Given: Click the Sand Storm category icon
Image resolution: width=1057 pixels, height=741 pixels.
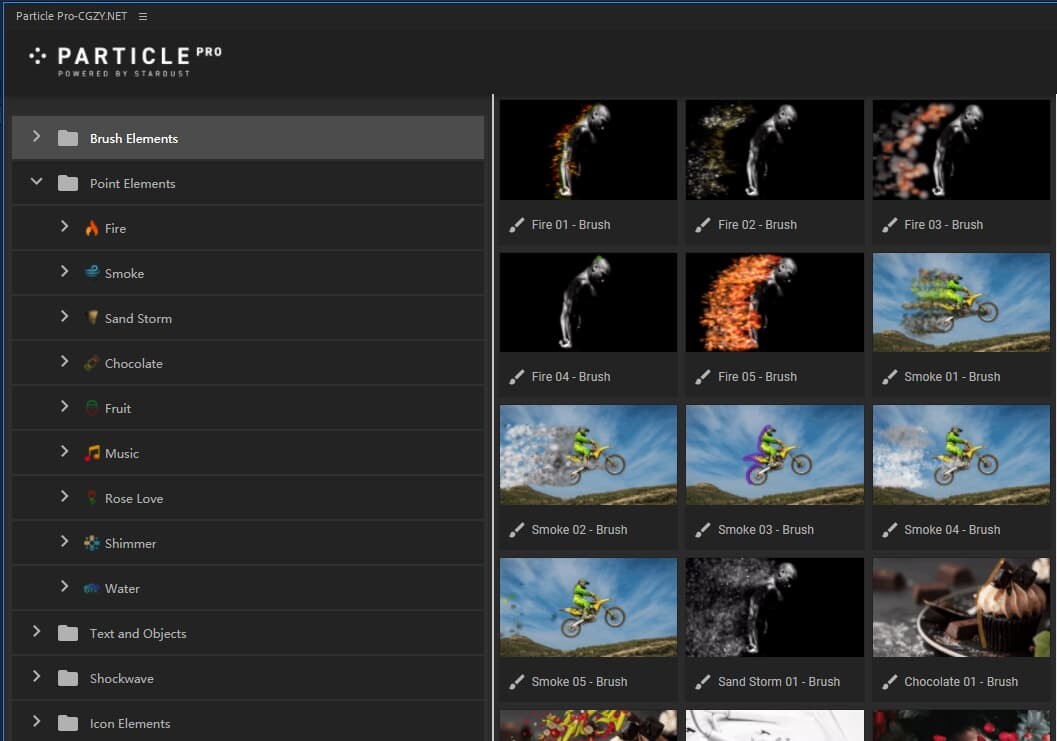Looking at the screenshot, I should pos(92,318).
